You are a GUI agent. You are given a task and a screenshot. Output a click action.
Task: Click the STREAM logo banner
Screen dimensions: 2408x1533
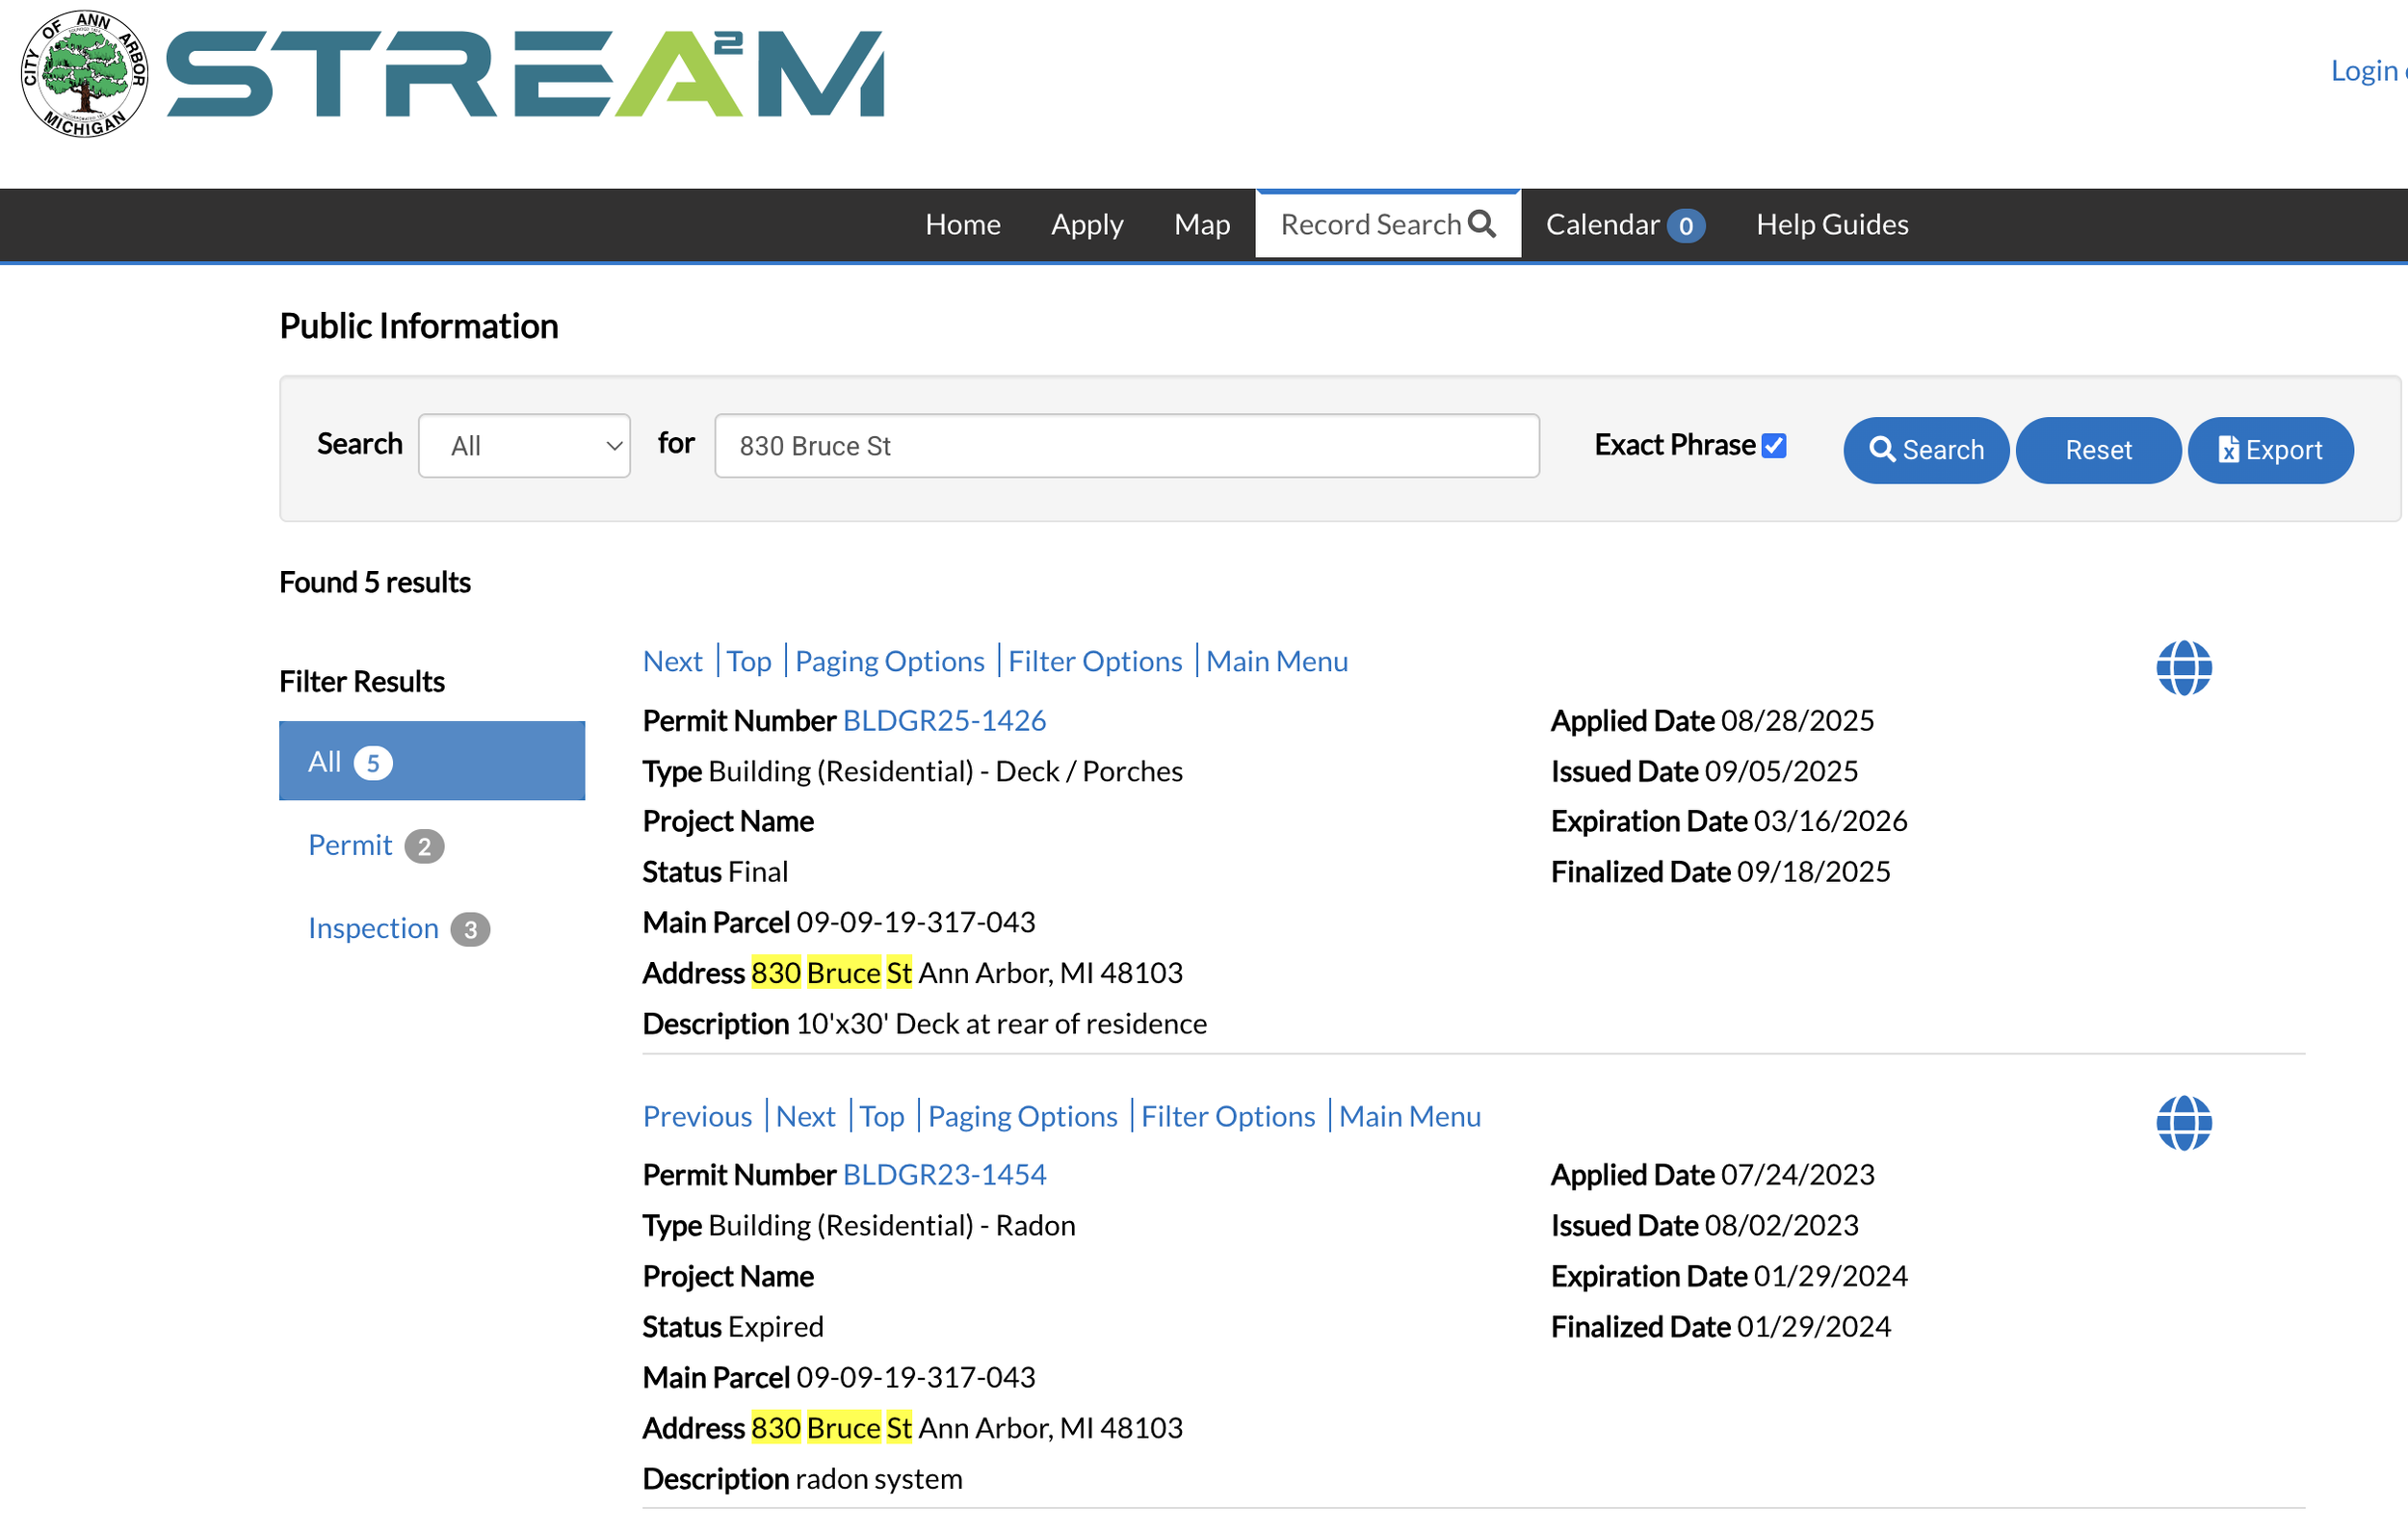pos(524,74)
